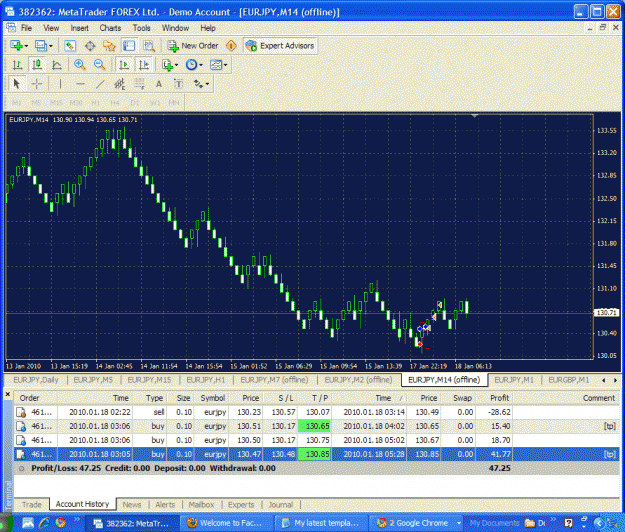Select the Text Label tool

[x=178, y=84]
